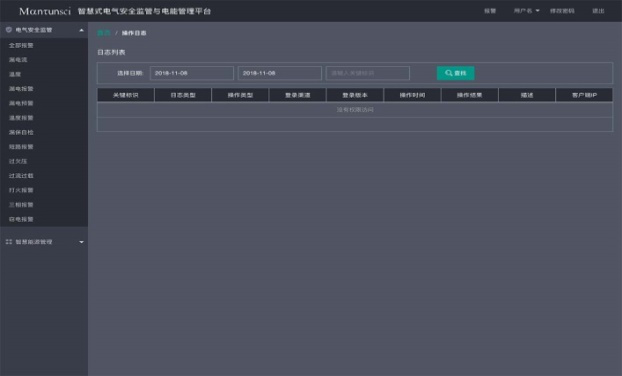Click the end date input field
The height and width of the screenshot is (376, 622).
tap(280, 73)
